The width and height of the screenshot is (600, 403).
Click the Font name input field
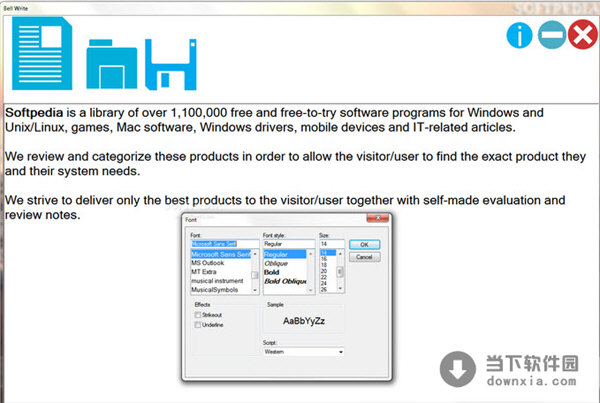coord(225,244)
